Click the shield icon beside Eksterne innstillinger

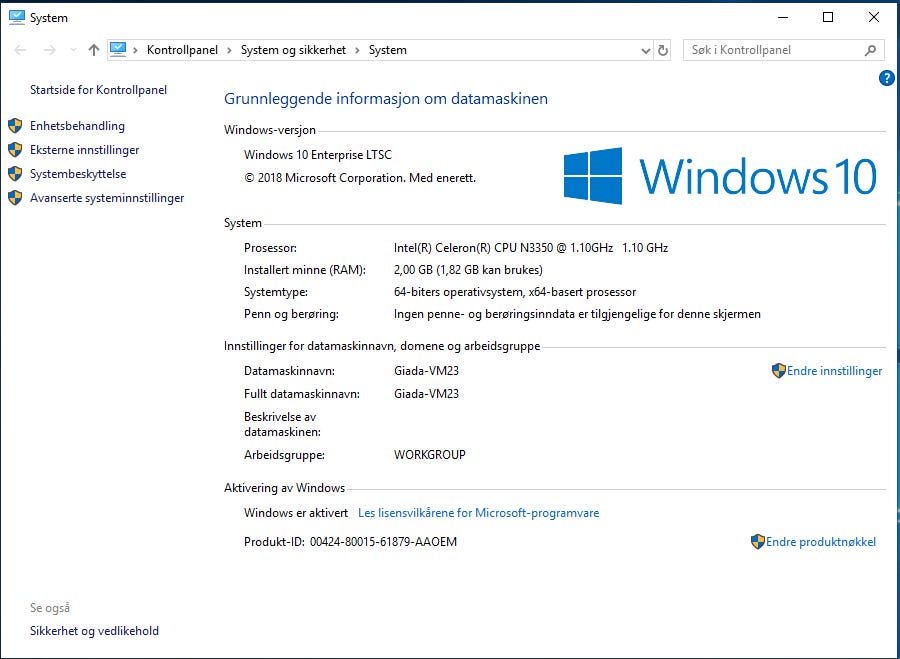tap(15, 150)
